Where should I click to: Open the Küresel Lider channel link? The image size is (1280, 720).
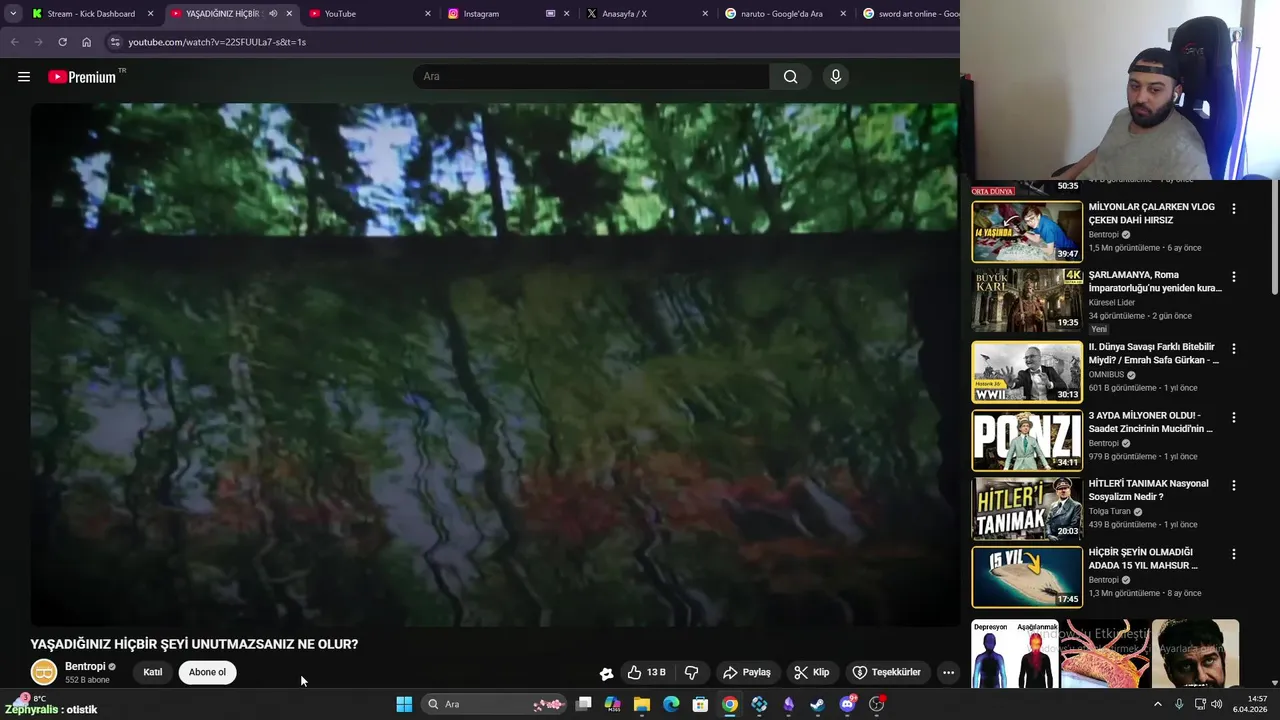click(x=1112, y=303)
